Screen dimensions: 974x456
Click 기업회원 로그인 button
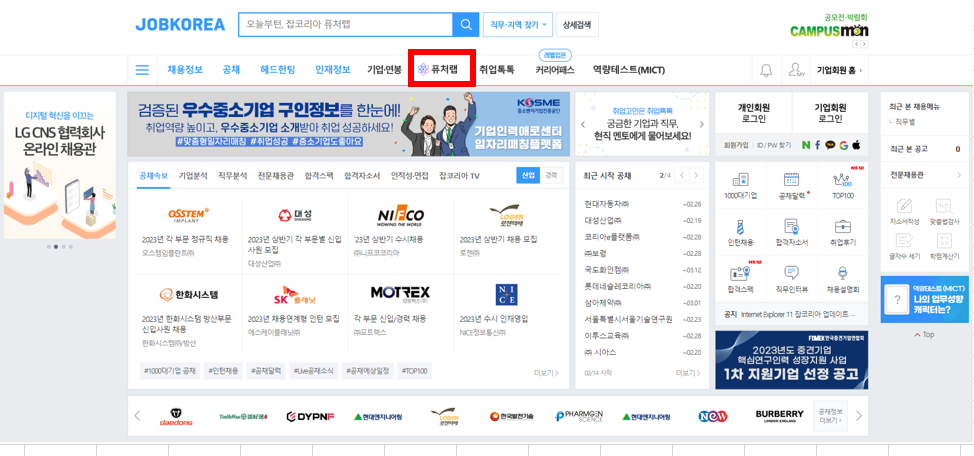(x=831, y=113)
